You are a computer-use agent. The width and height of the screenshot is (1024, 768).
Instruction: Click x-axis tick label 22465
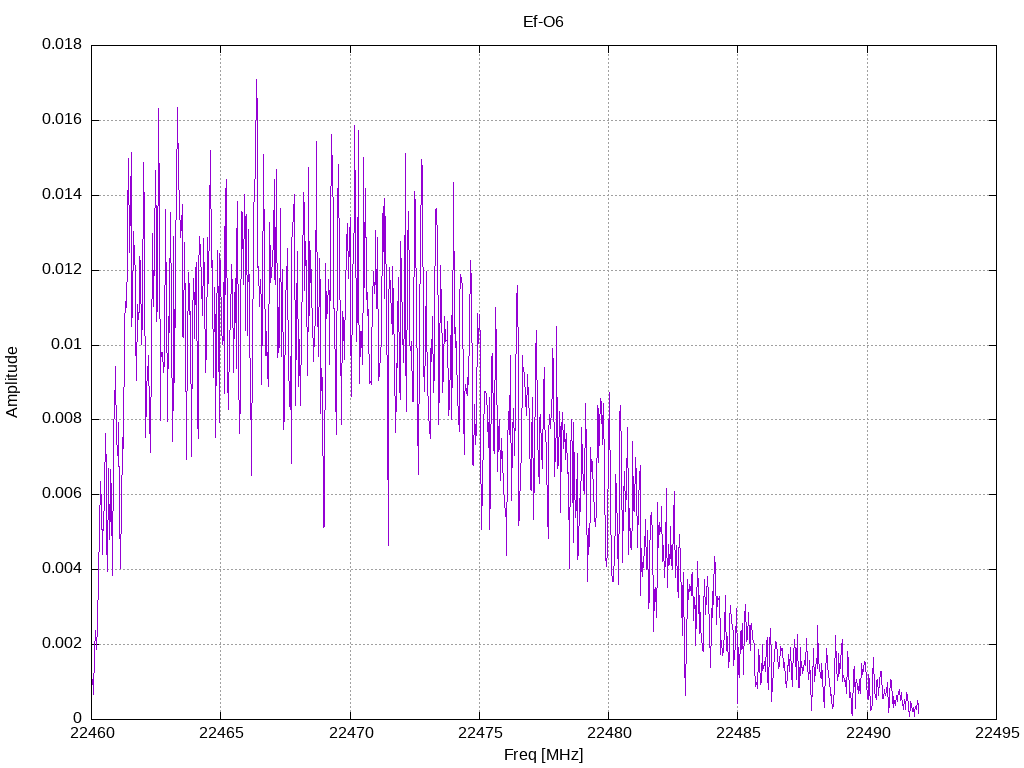point(221,733)
